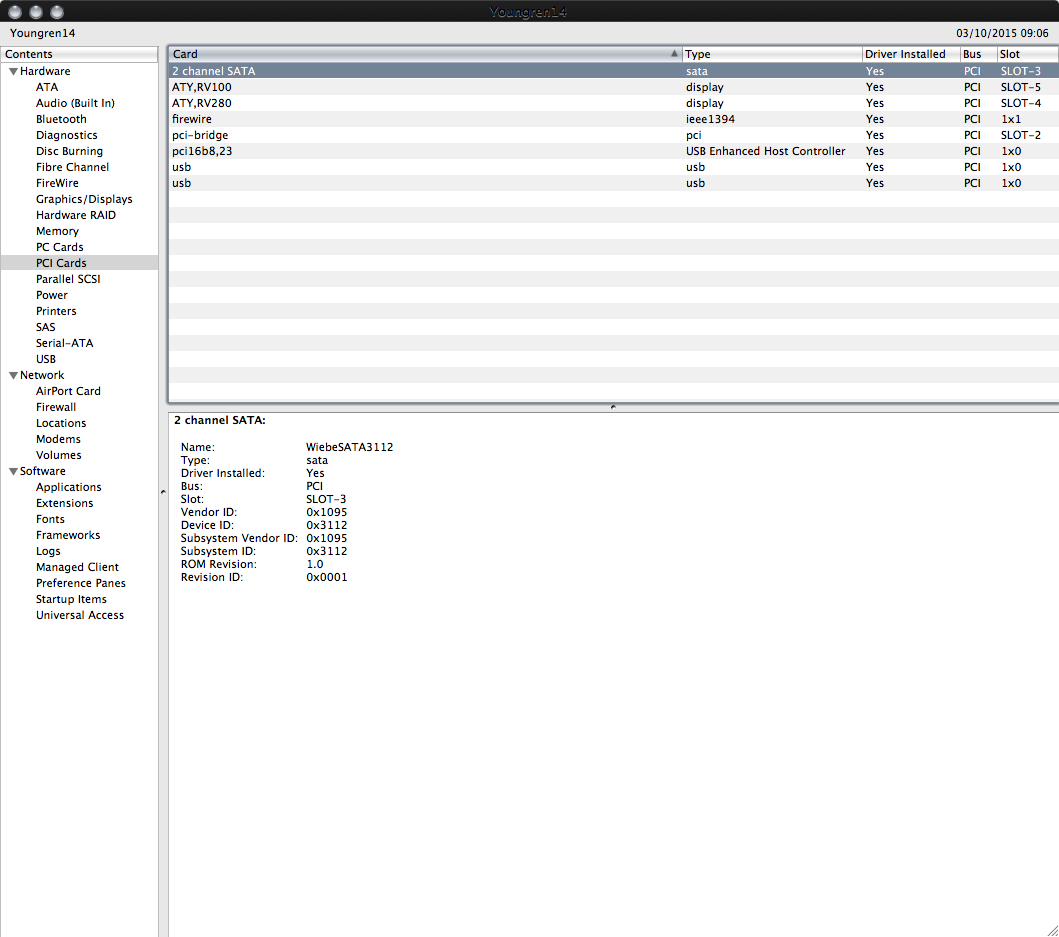1059x937 pixels.
Task: Select Startup Items under Software
Action: coord(71,600)
